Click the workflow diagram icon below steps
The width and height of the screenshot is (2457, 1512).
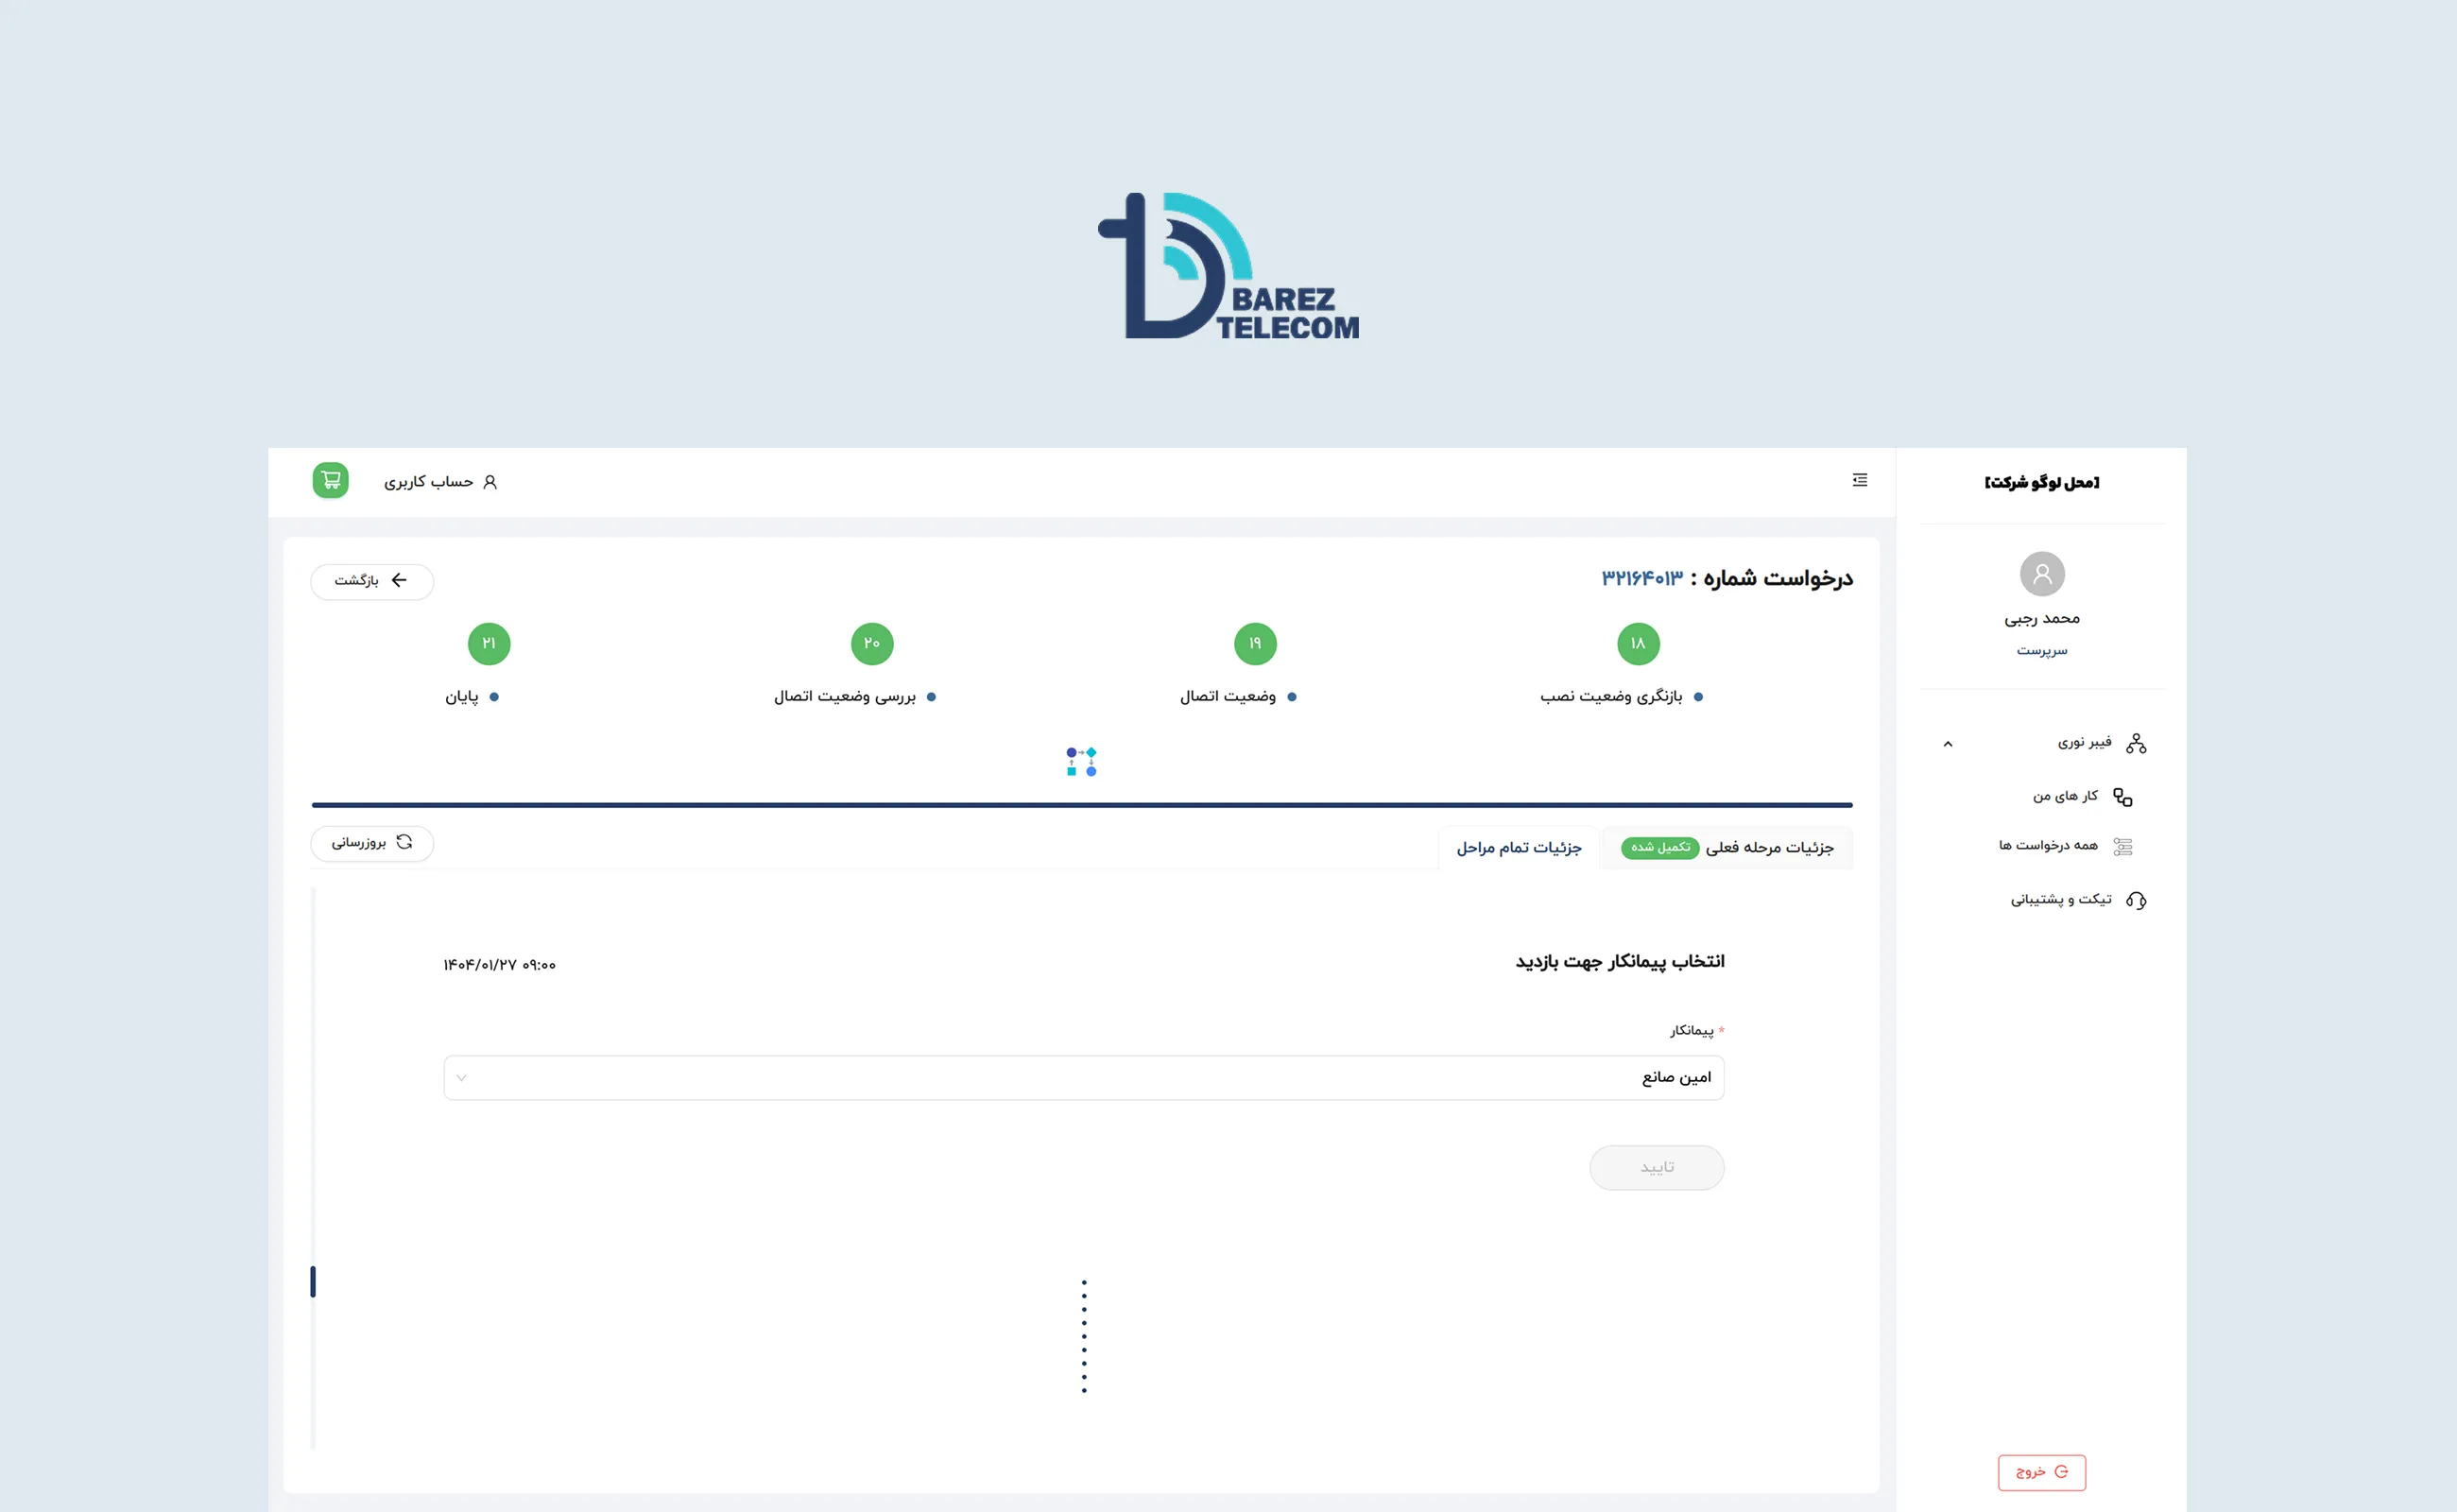[1081, 761]
